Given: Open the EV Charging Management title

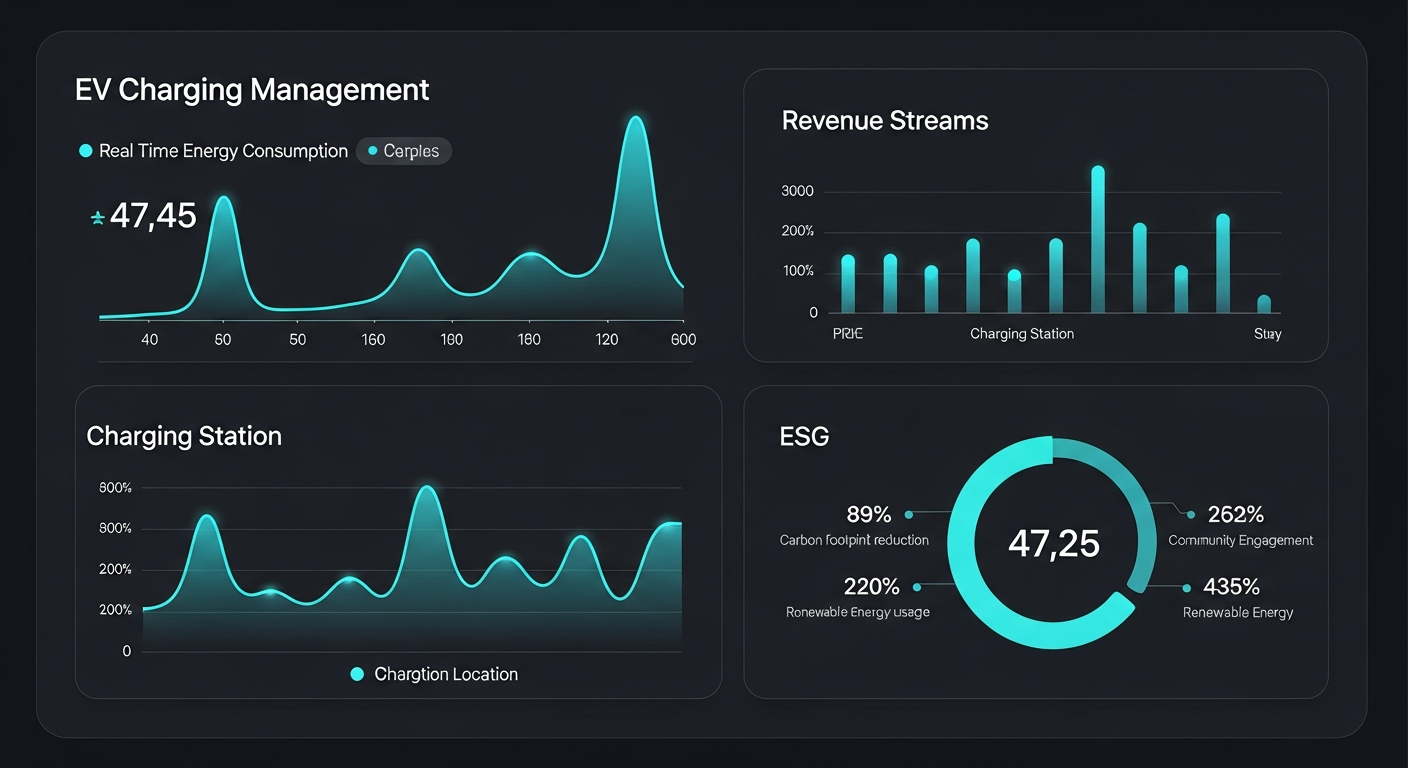Looking at the screenshot, I should click(252, 90).
